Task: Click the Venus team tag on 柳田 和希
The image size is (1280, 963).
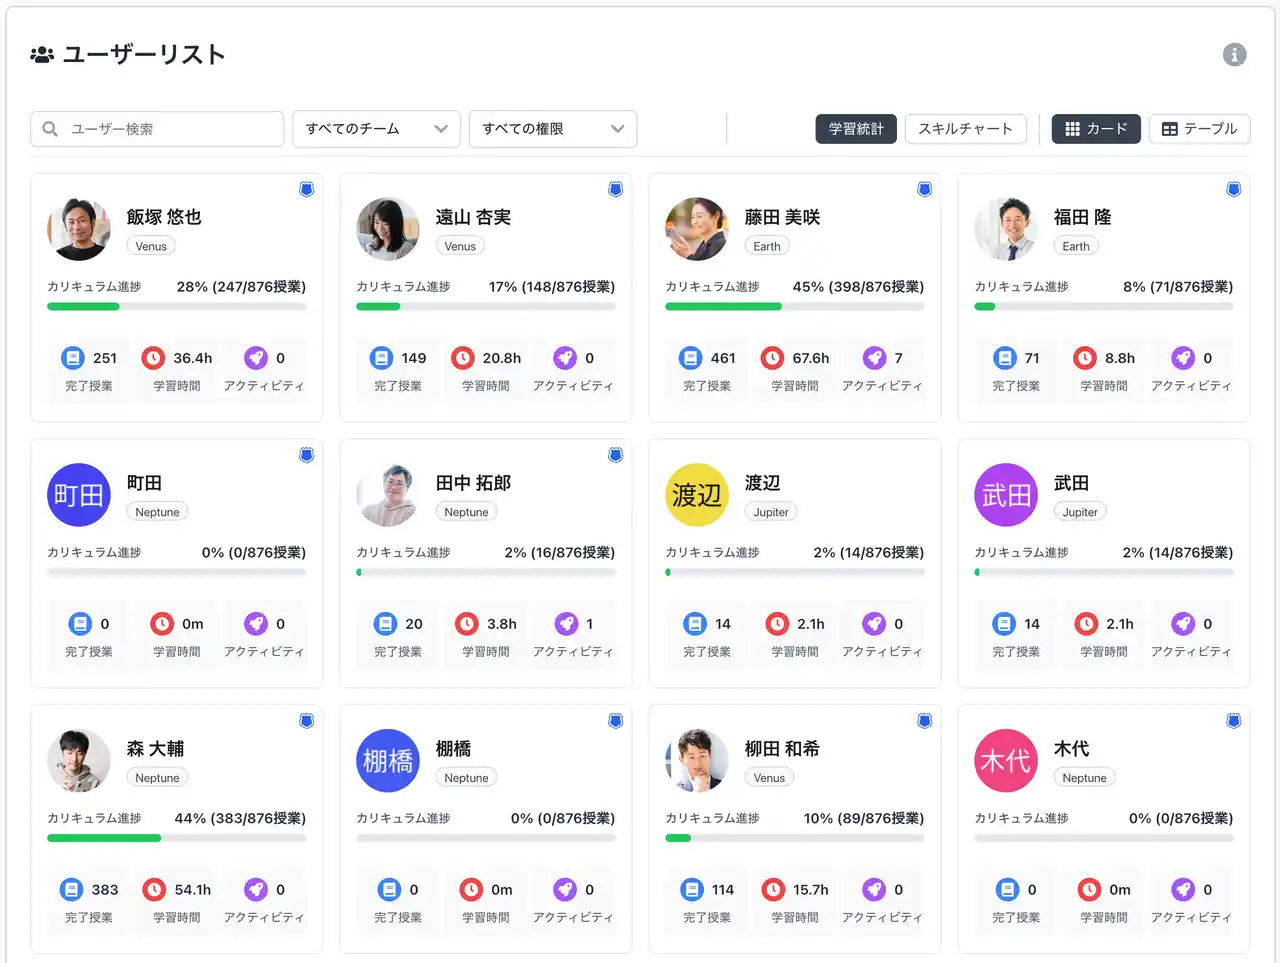Action: [769, 778]
